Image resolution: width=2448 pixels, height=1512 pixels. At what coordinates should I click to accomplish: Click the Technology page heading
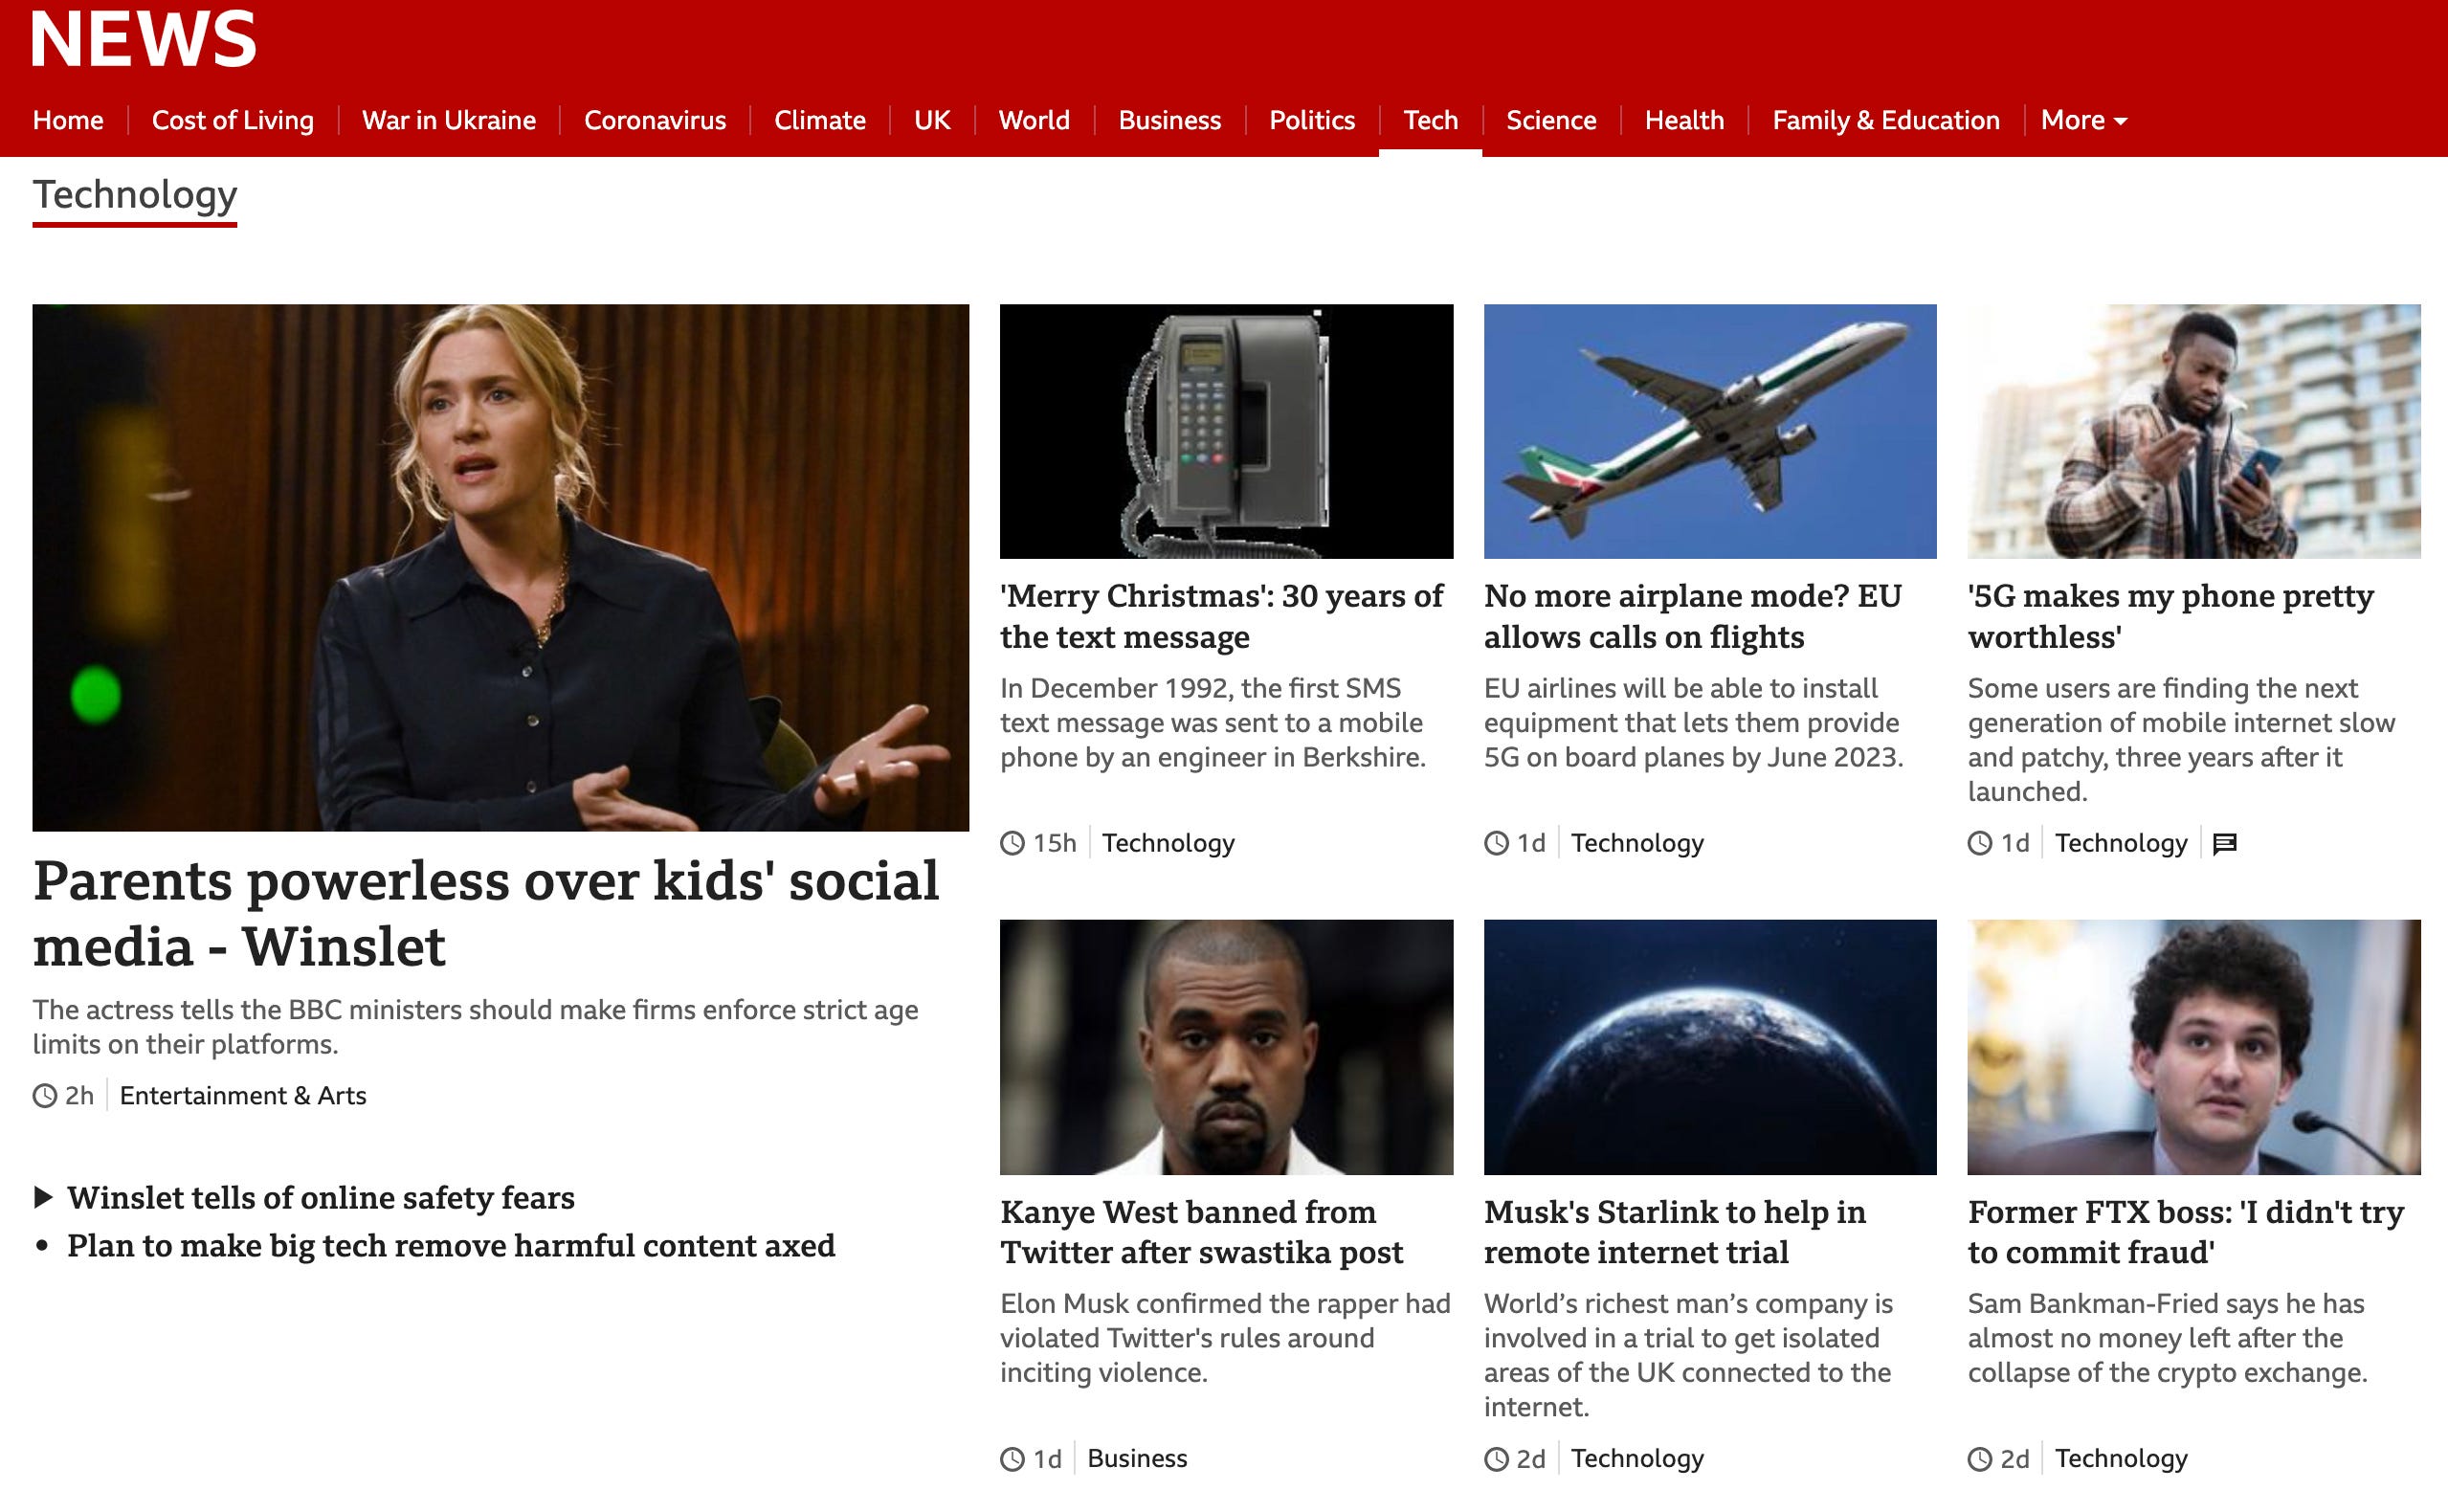(x=135, y=195)
